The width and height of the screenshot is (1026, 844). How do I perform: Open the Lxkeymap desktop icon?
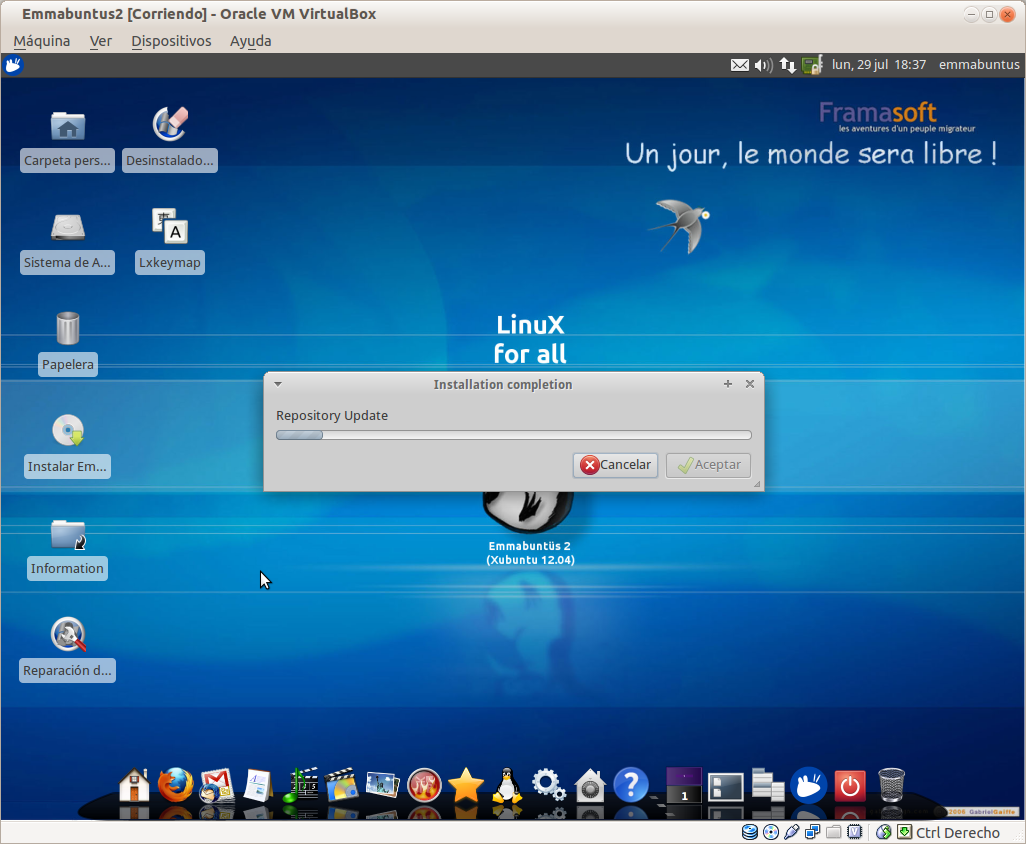pyautogui.click(x=169, y=228)
